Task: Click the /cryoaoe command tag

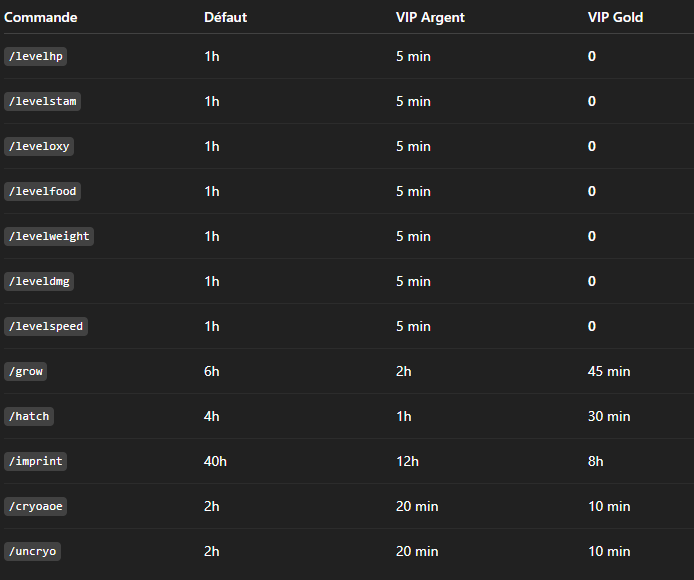Action: tap(36, 506)
